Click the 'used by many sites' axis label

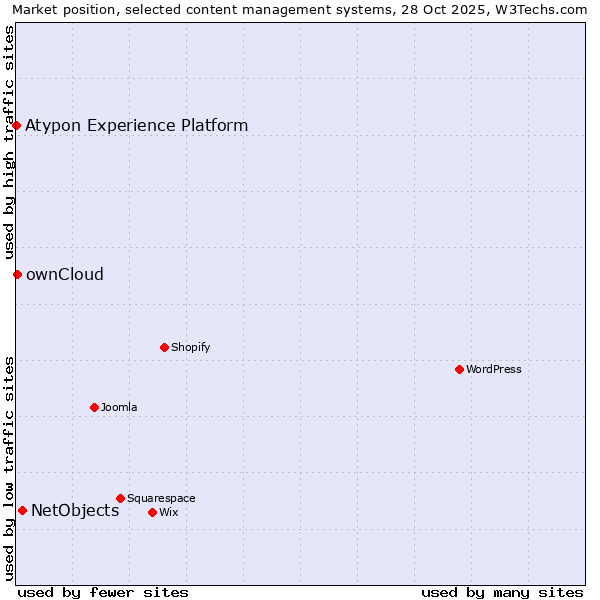point(502,592)
